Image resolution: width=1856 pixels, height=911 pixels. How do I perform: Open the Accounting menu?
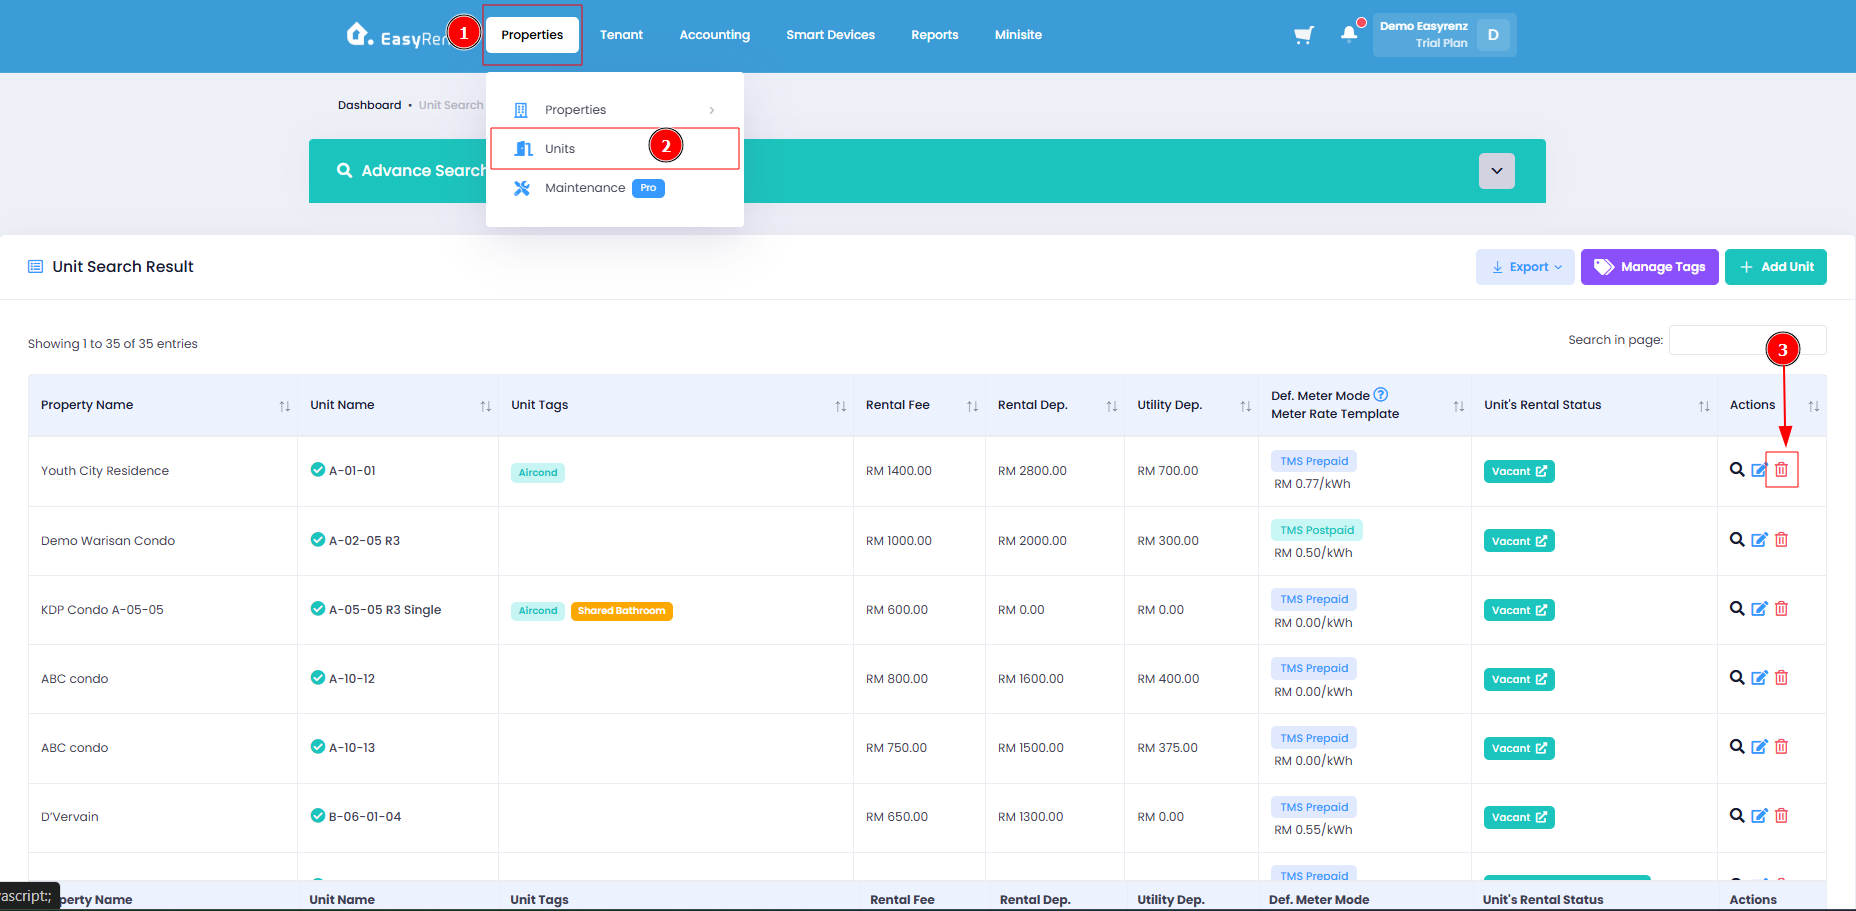[x=714, y=35]
